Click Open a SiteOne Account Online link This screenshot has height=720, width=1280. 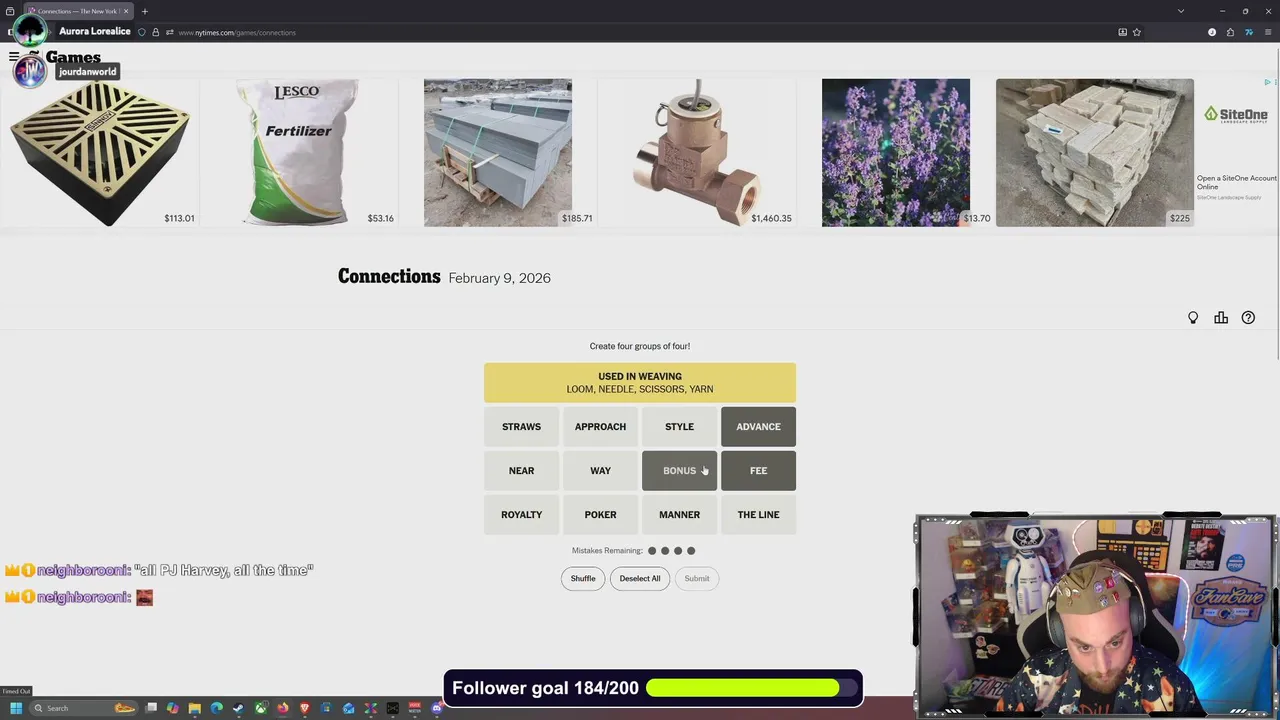click(x=1237, y=182)
